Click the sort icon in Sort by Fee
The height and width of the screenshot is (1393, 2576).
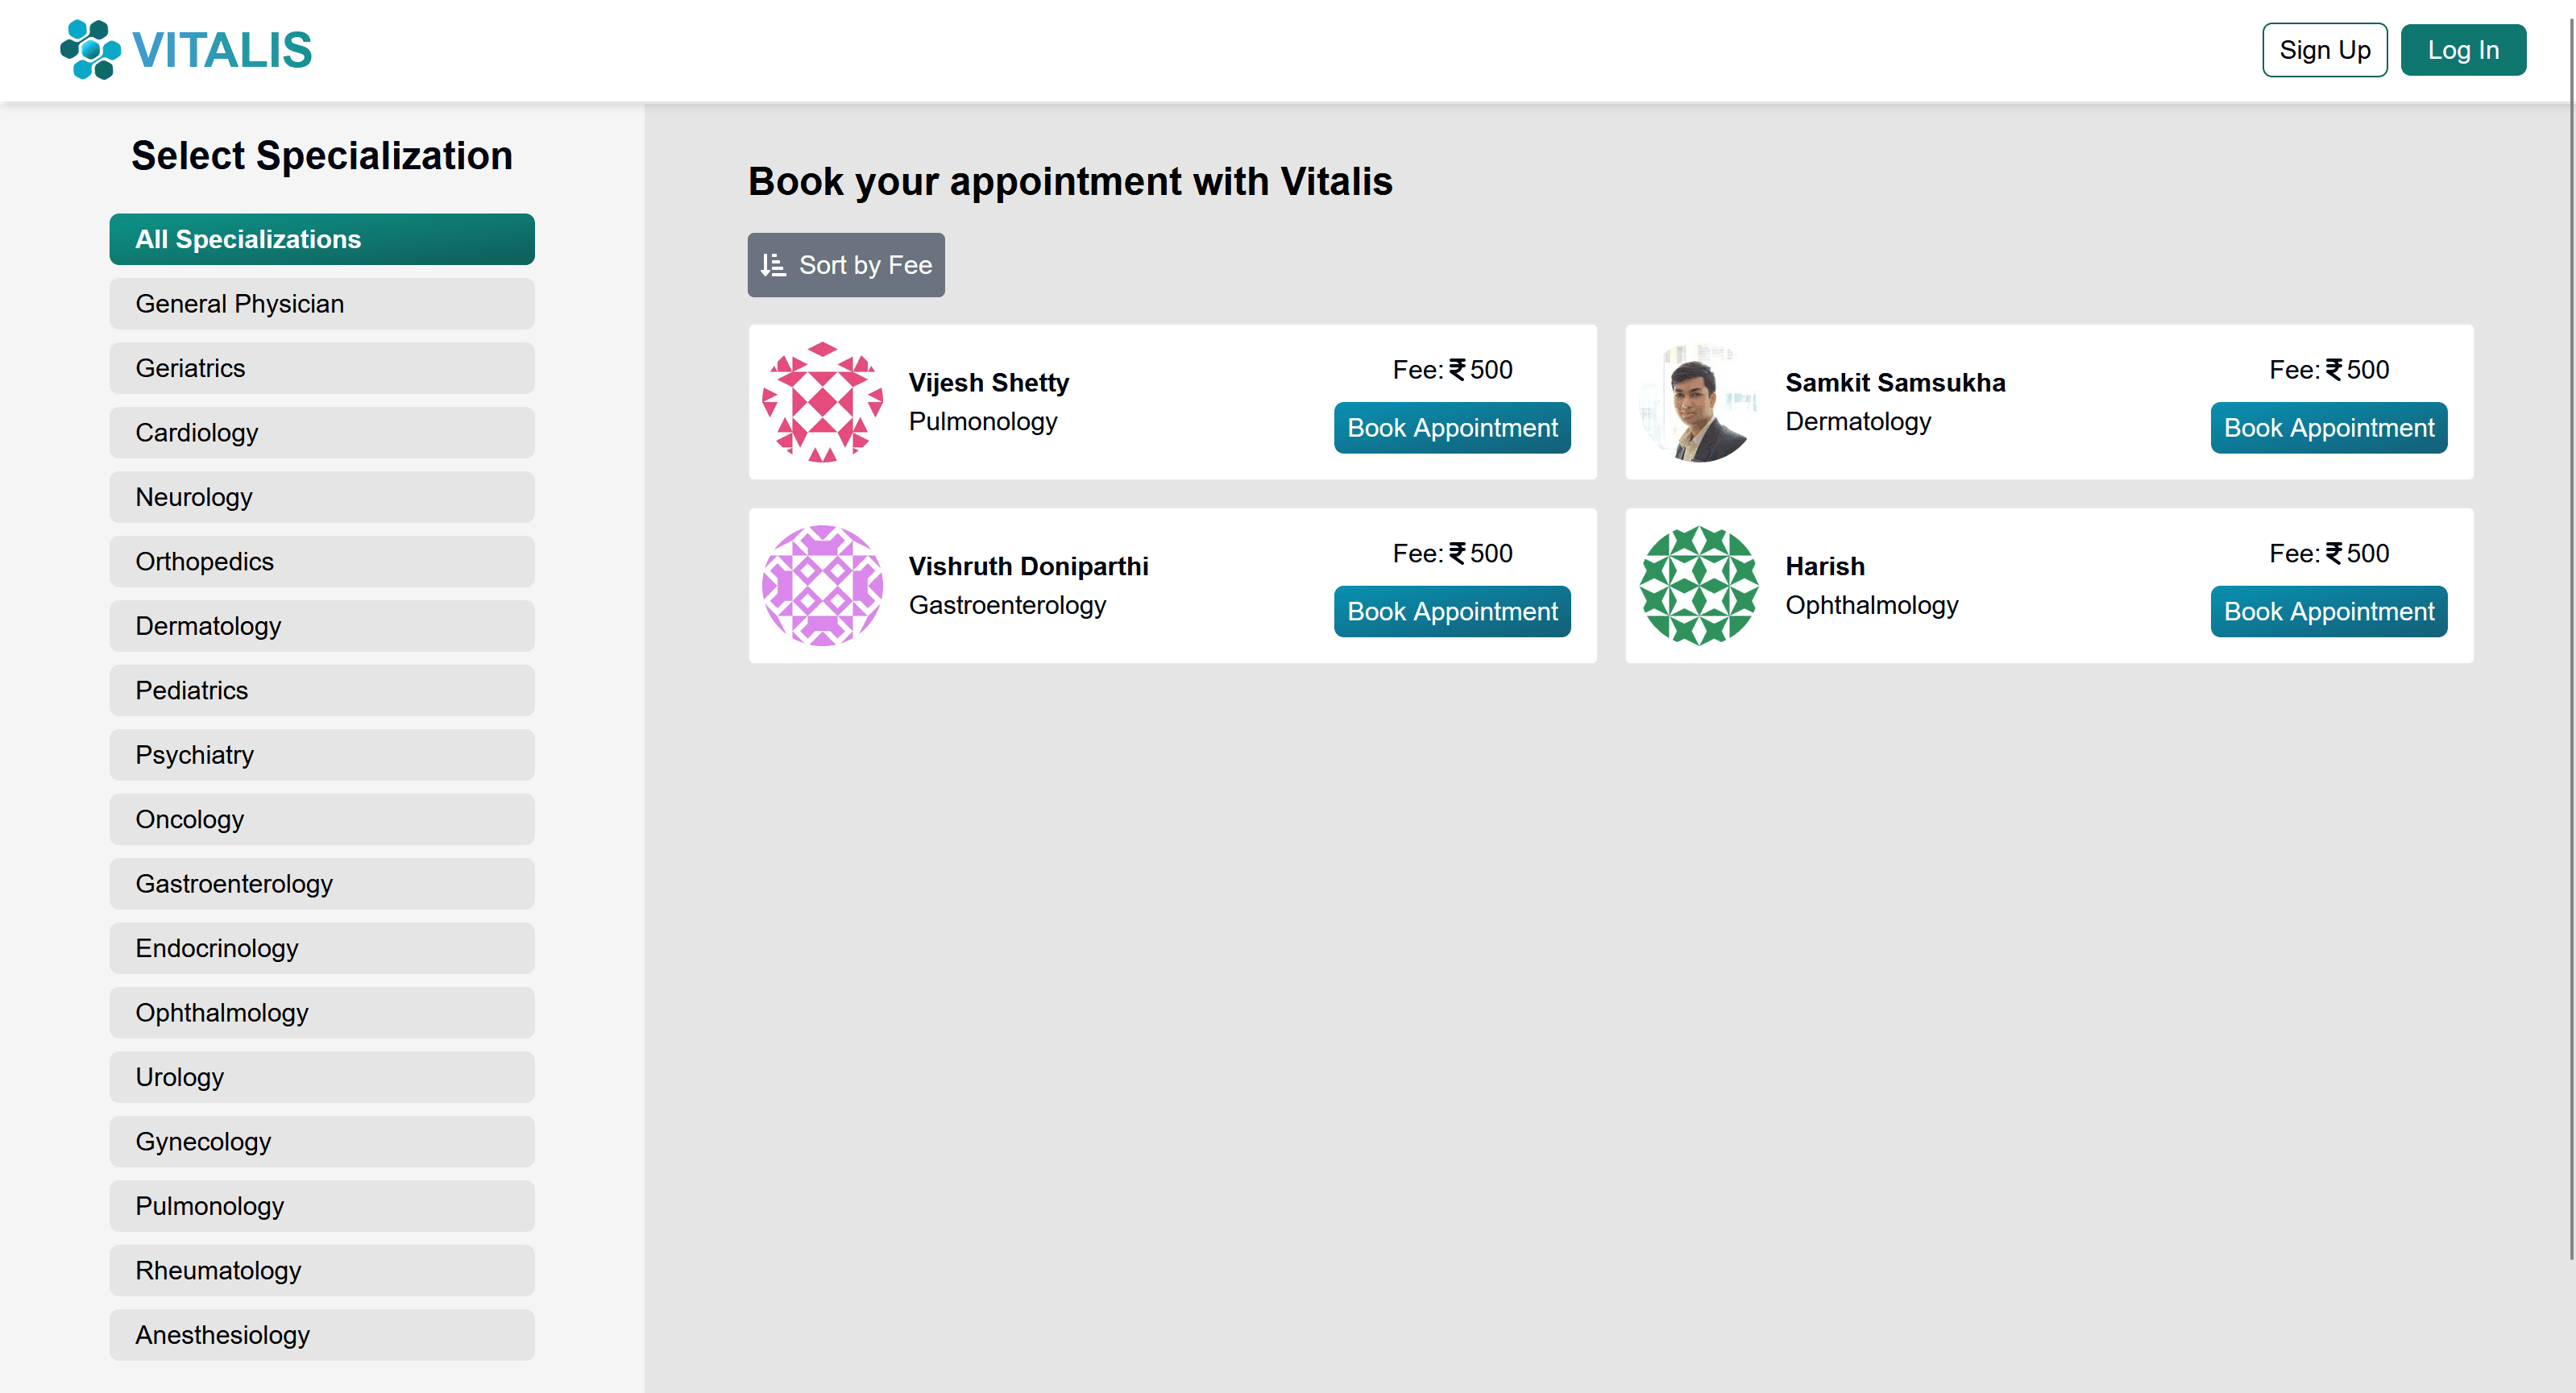(x=772, y=265)
